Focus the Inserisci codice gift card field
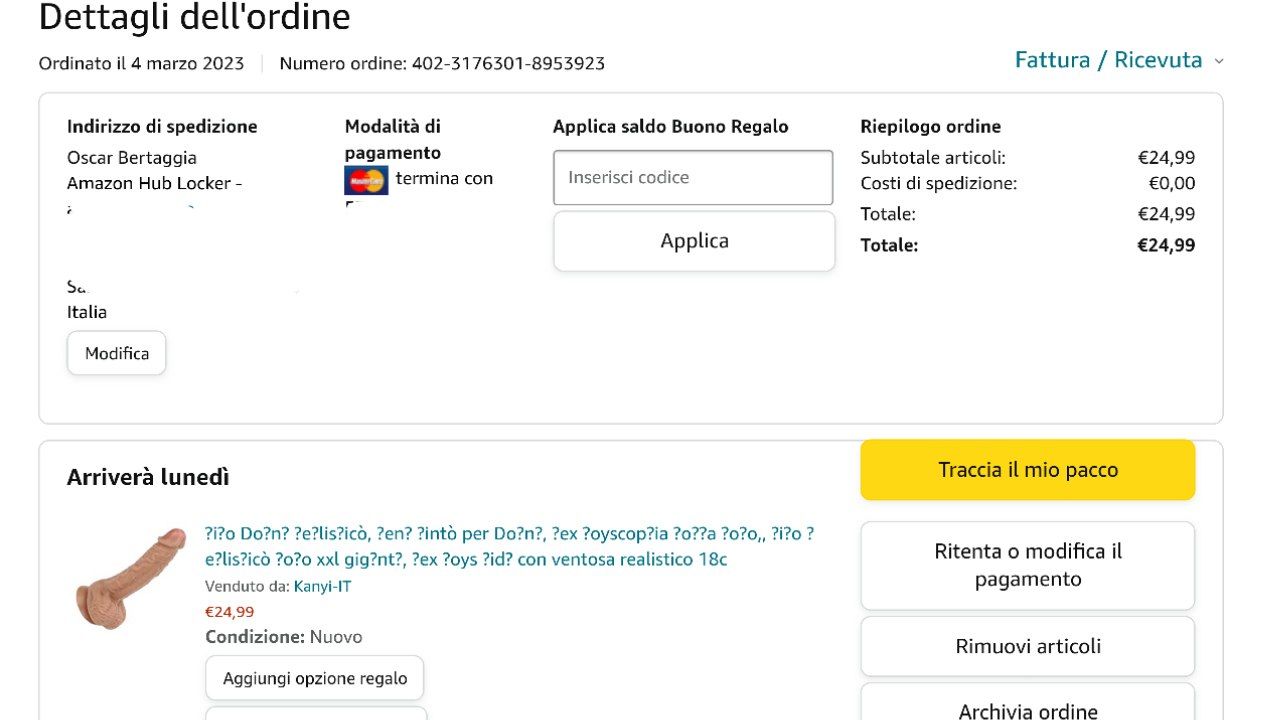Screen dimensions: 1280x720 click(693, 177)
